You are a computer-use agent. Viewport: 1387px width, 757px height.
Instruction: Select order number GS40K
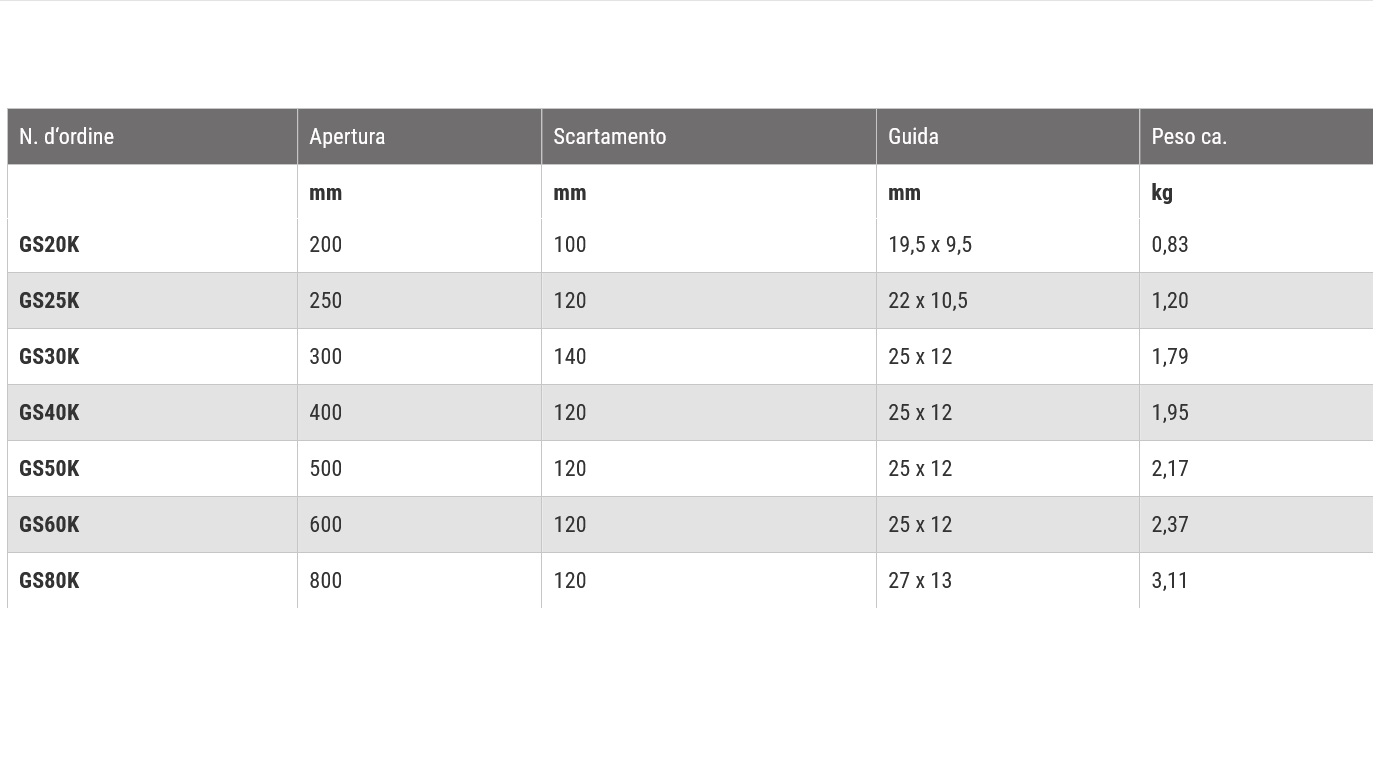click(49, 413)
